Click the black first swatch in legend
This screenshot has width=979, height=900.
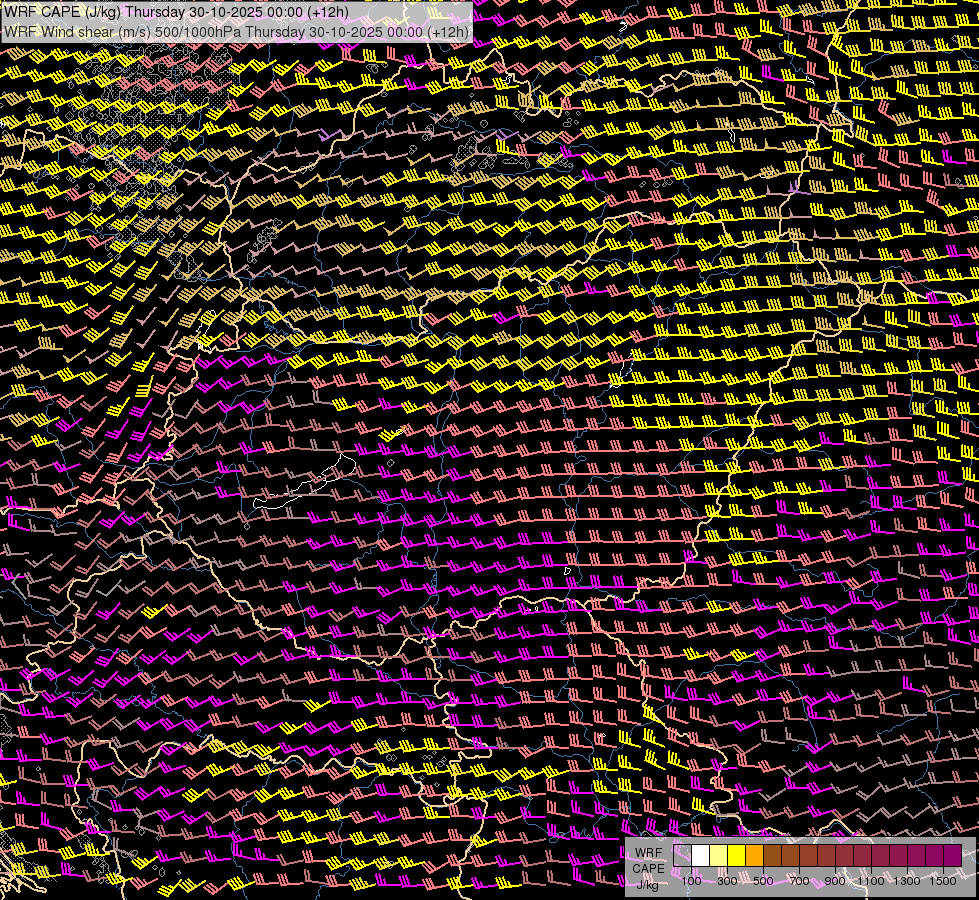point(682,855)
